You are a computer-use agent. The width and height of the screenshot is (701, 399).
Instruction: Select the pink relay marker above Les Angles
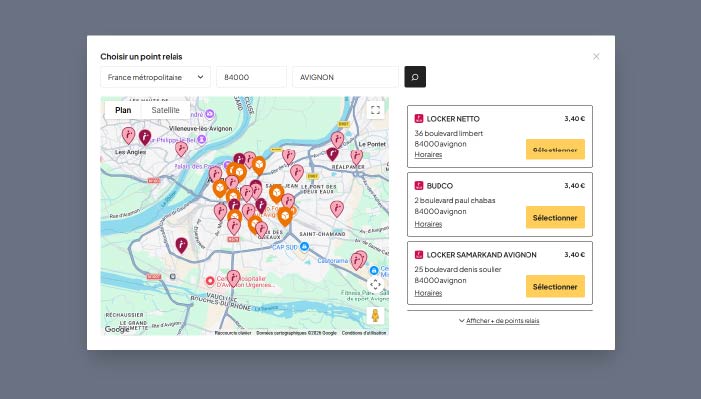pyautogui.click(x=128, y=135)
